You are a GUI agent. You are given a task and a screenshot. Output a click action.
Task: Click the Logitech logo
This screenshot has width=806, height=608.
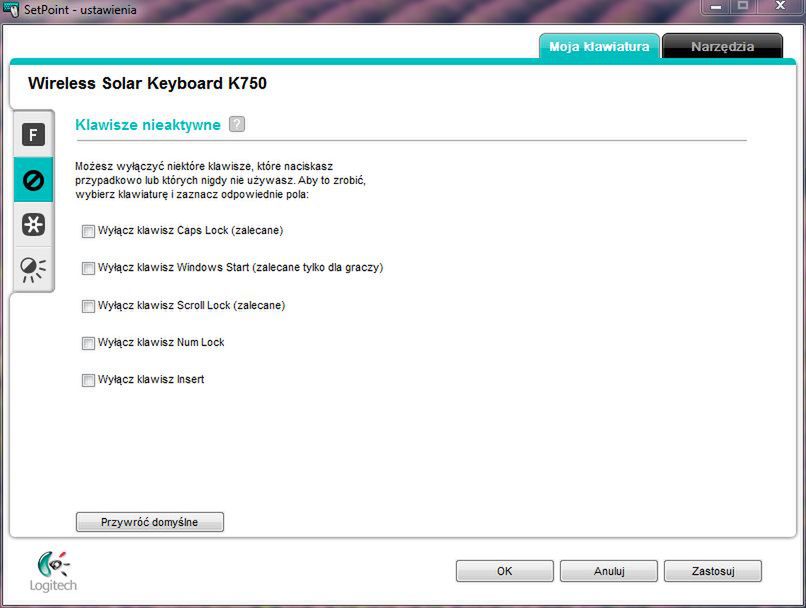pyautogui.click(x=53, y=572)
